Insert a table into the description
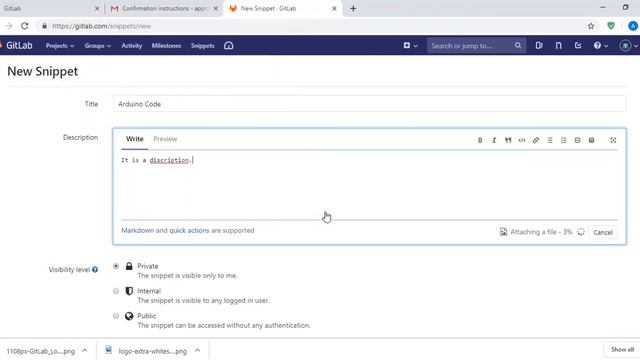This screenshot has height=360, width=640. (591, 140)
